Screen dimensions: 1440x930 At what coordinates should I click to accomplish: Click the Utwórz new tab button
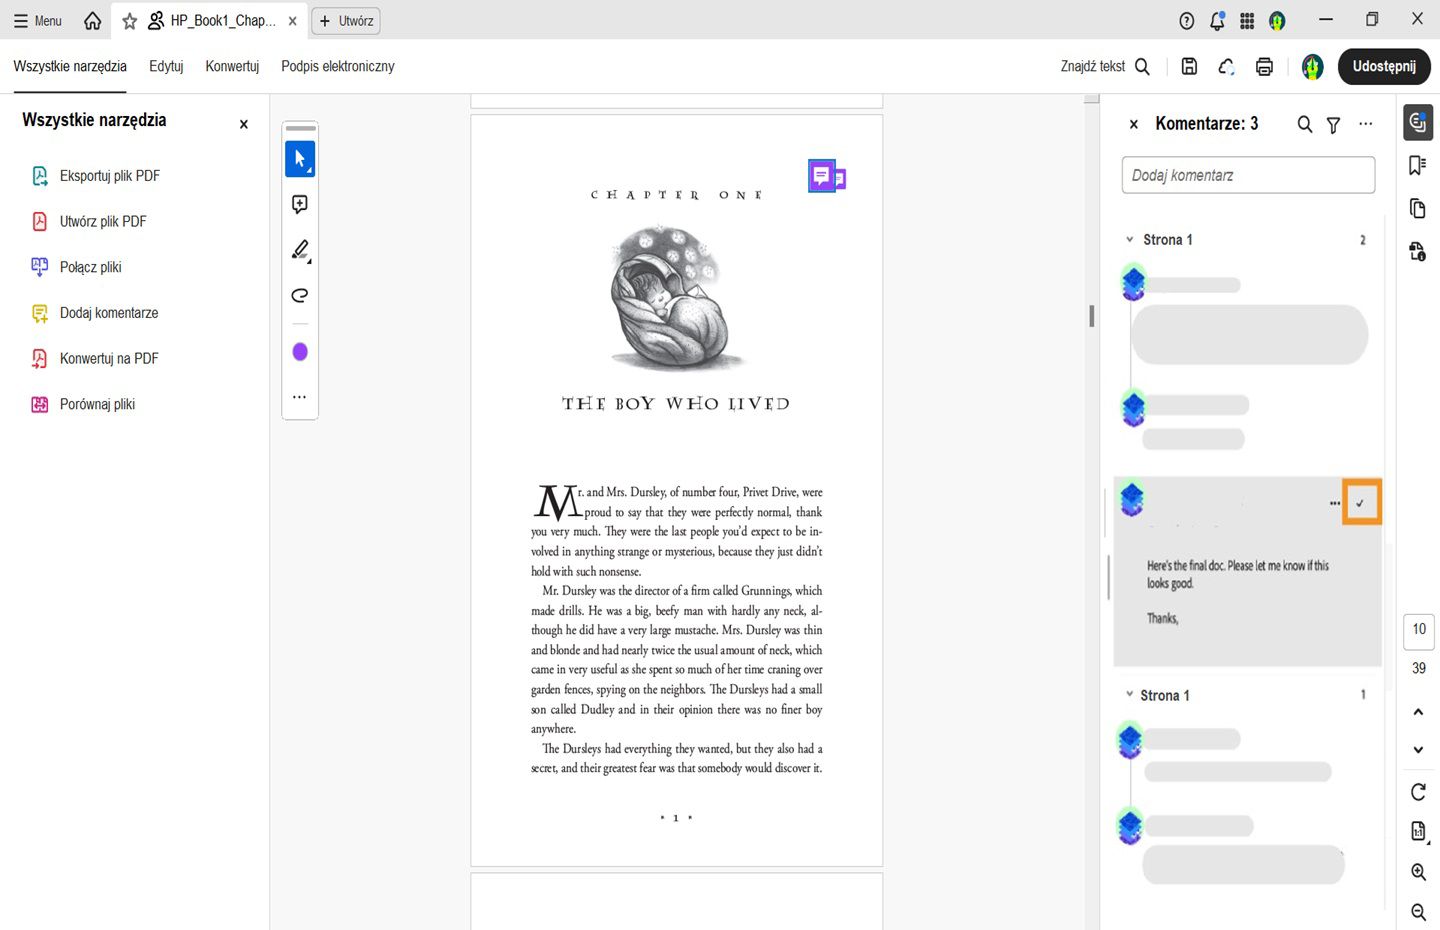pos(346,21)
